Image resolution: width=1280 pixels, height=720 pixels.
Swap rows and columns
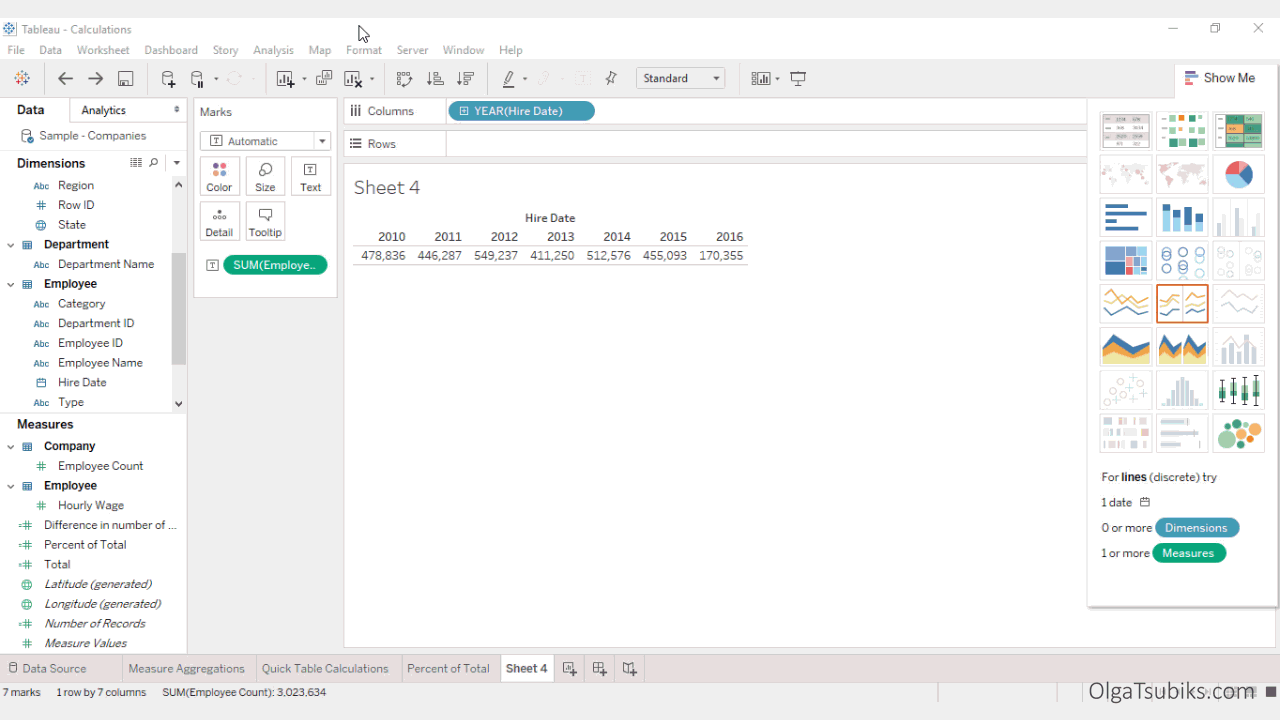pyautogui.click(x=404, y=78)
